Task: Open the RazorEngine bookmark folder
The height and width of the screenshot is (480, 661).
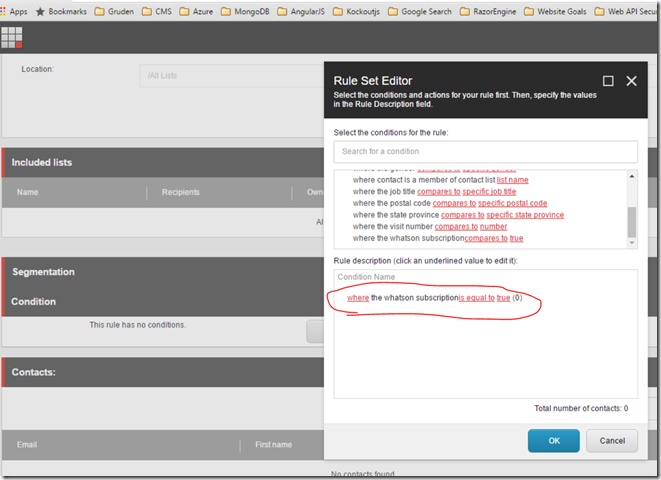Action: click(488, 11)
